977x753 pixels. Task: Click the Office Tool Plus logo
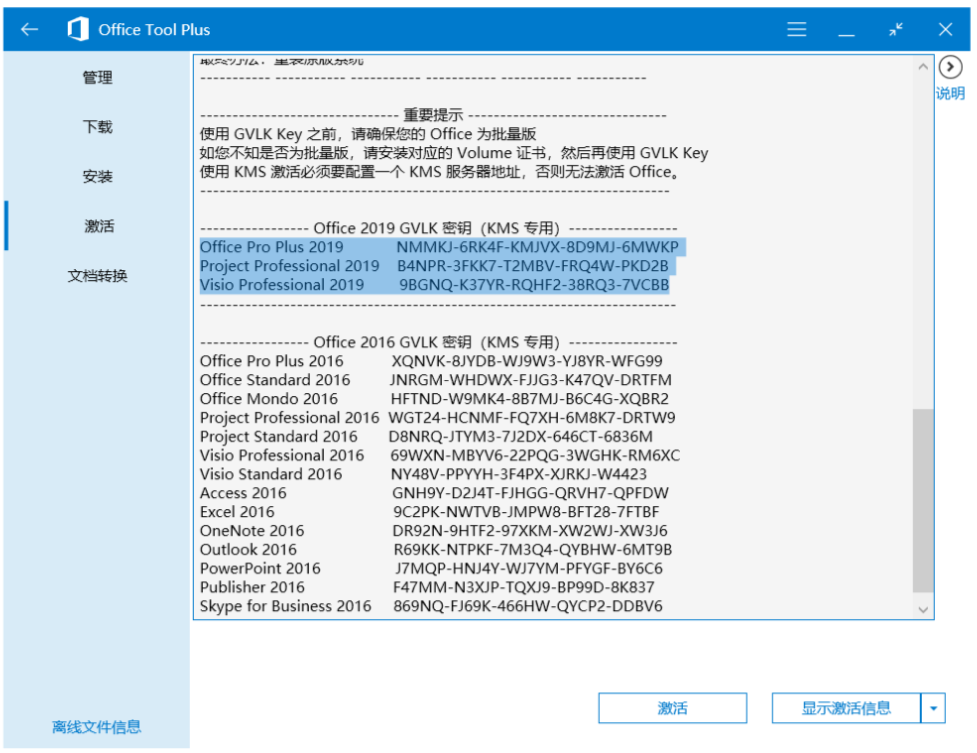tap(77, 29)
